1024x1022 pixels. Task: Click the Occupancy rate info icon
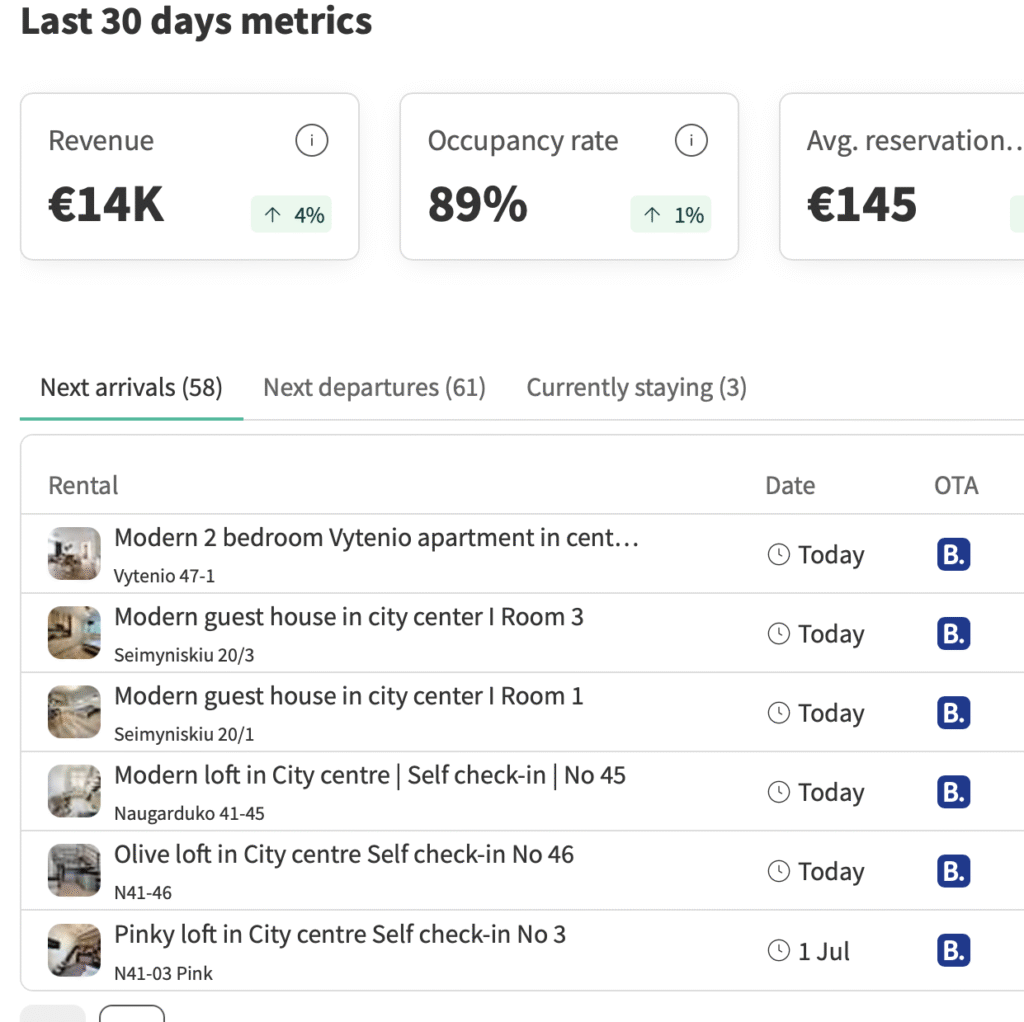691,140
